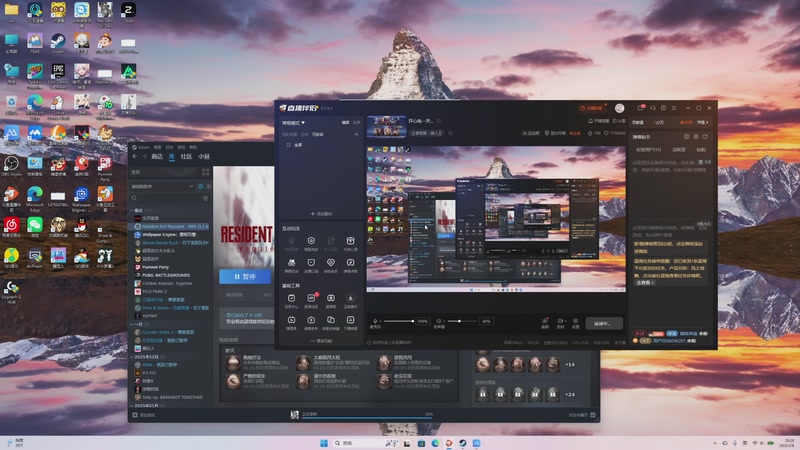Toggle the clock sort icon in Steam library
The height and width of the screenshot is (450, 800).
click(x=201, y=186)
